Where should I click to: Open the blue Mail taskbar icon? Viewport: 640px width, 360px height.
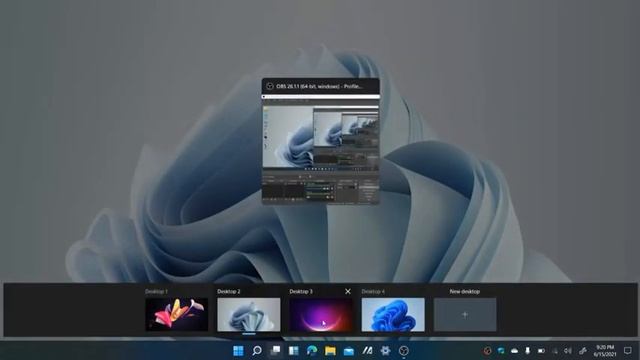click(349, 351)
